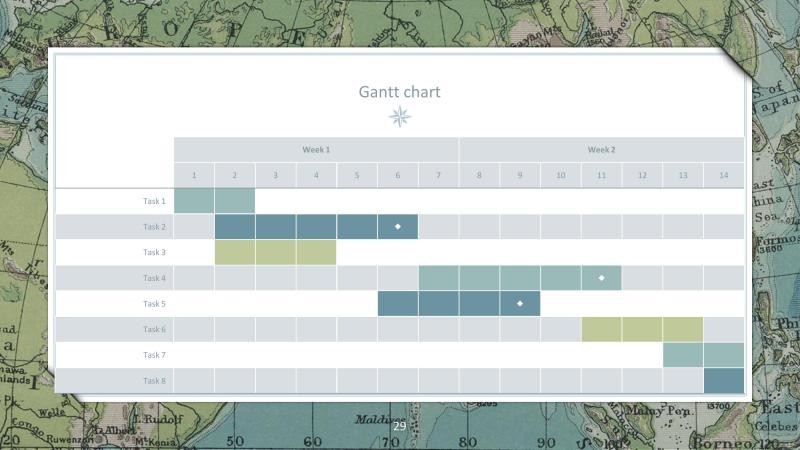Image resolution: width=800 pixels, height=450 pixels.
Task: Select the Week 2 header
Action: click(x=601, y=150)
